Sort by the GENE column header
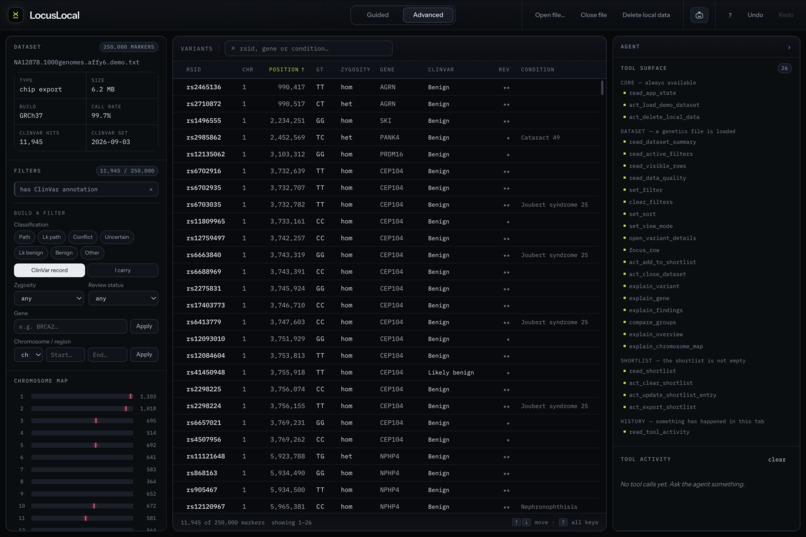806x537 pixels. [x=387, y=69]
